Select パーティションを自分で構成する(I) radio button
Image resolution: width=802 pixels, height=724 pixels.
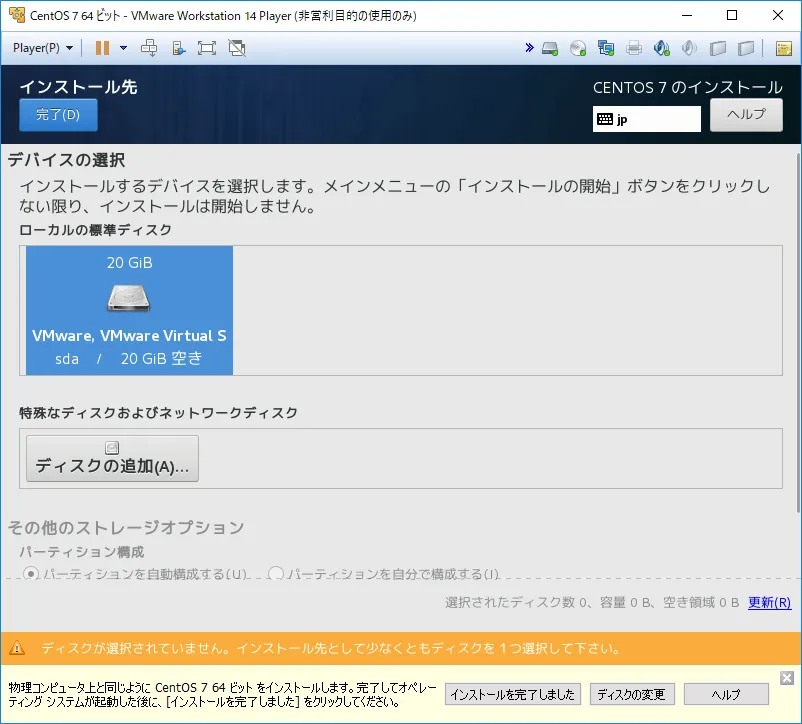point(276,574)
